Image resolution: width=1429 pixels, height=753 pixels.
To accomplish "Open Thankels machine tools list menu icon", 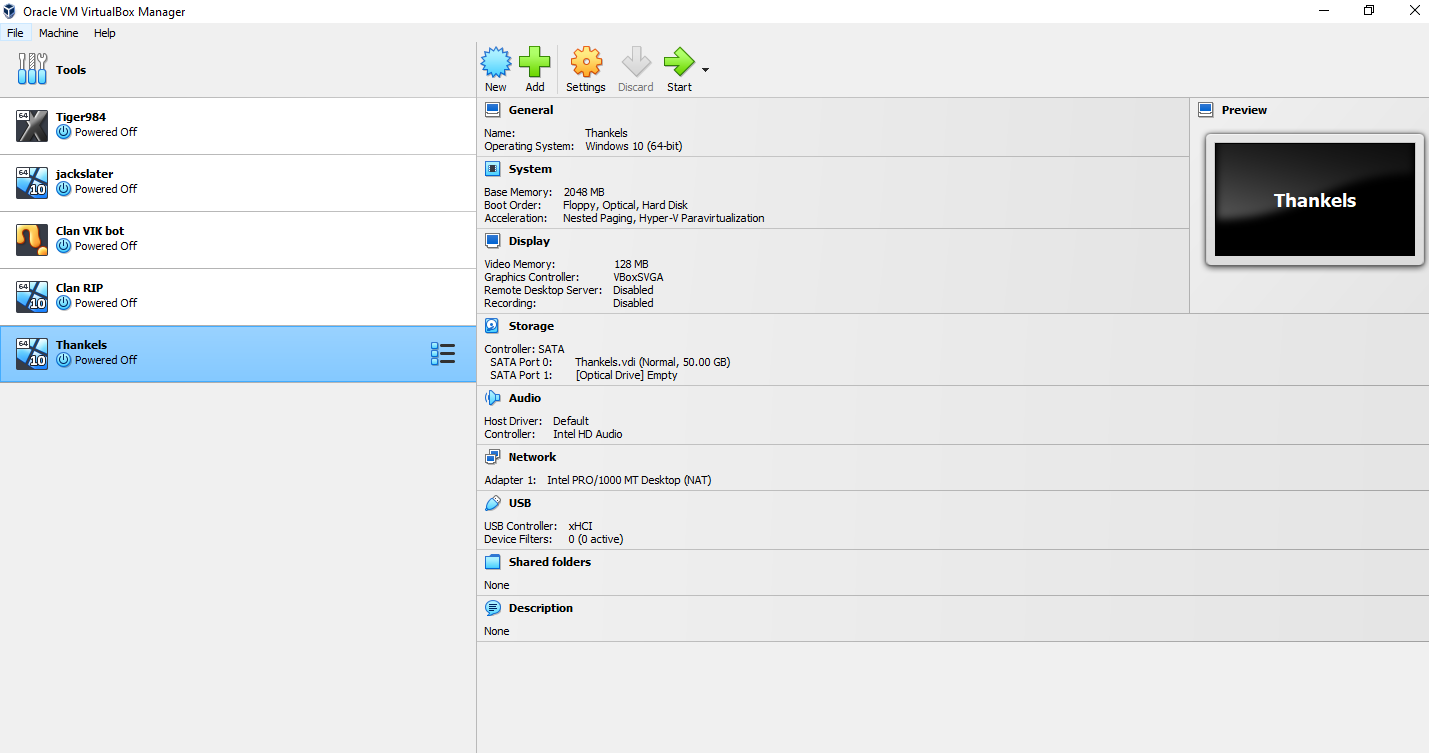I will (443, 354).
